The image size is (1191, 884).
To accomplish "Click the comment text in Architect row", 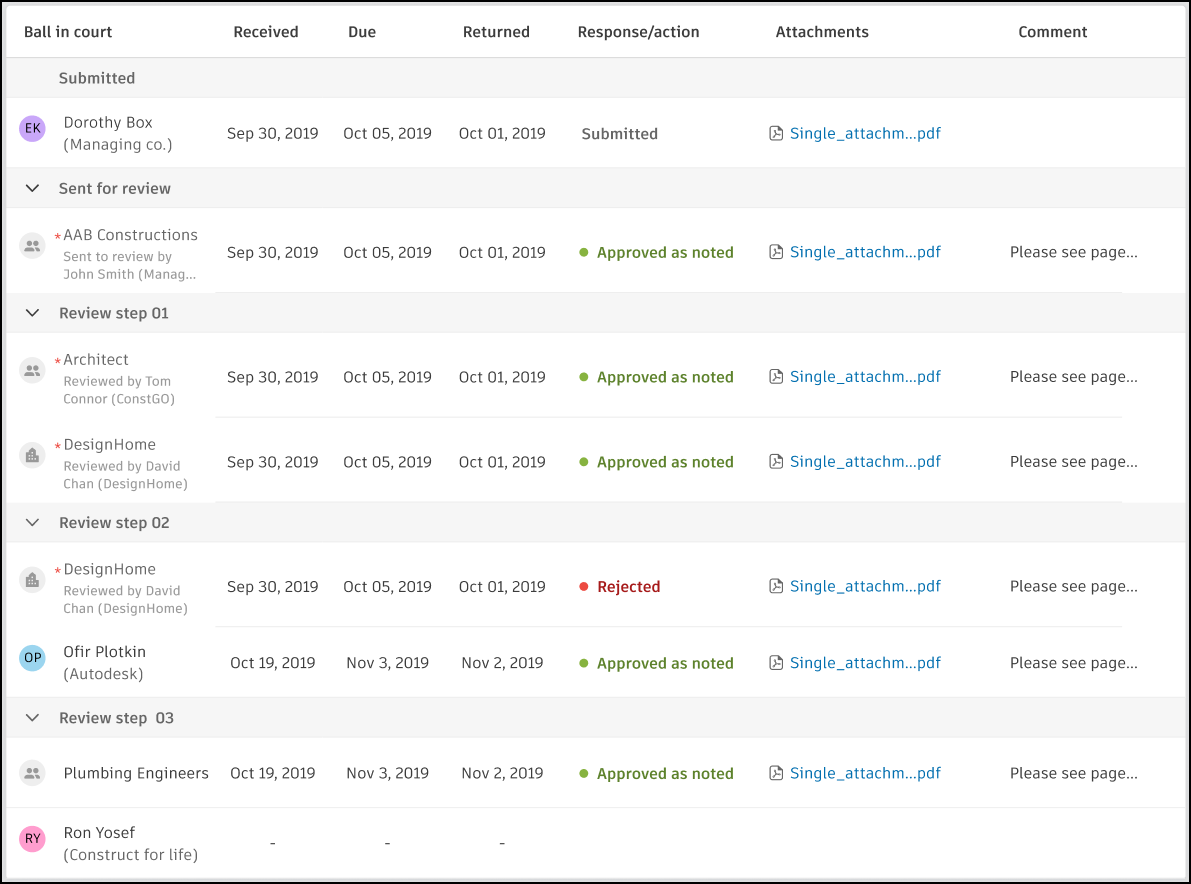I will click(1073, 377).
